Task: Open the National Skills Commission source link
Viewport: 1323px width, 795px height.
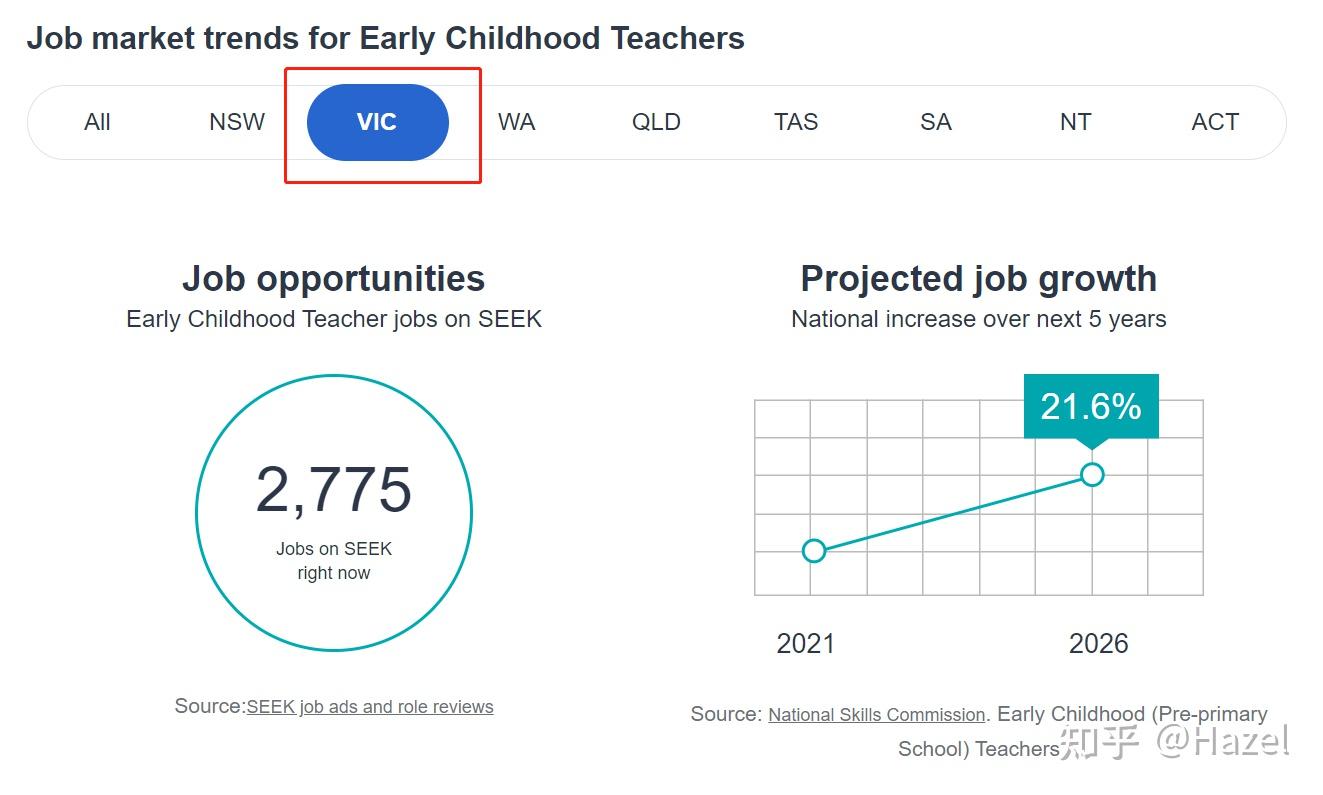Action: (x=877, y=715)
